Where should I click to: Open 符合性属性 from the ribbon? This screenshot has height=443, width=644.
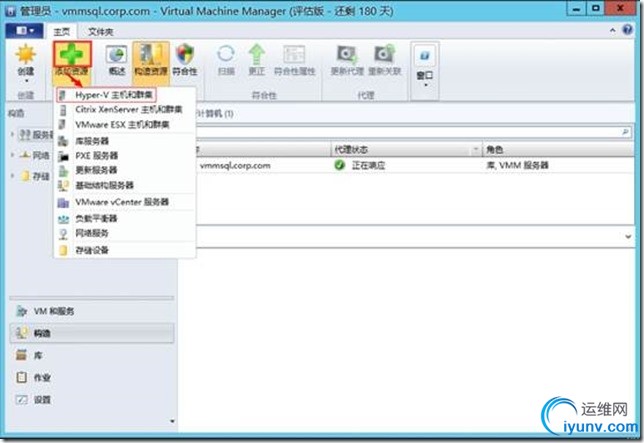pyautogui.click(x=294, y=60)
